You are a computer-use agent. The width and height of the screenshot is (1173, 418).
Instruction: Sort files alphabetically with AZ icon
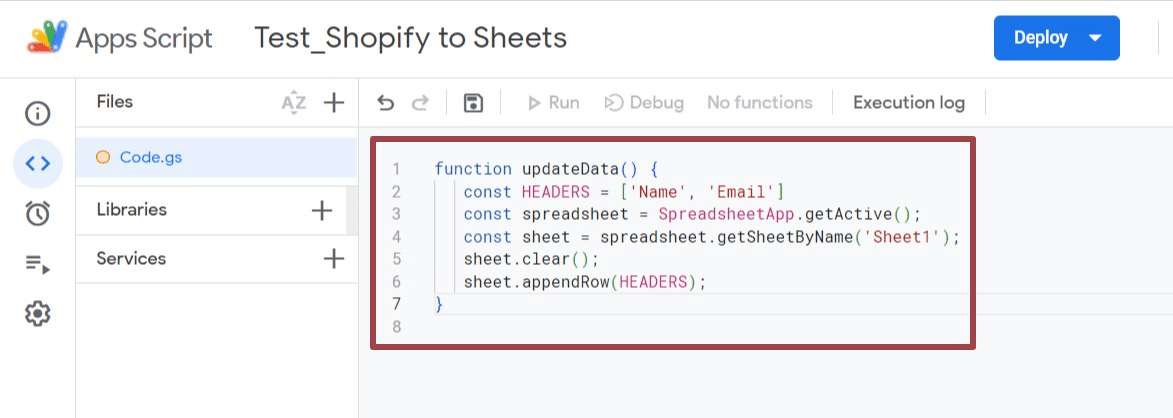293,102
